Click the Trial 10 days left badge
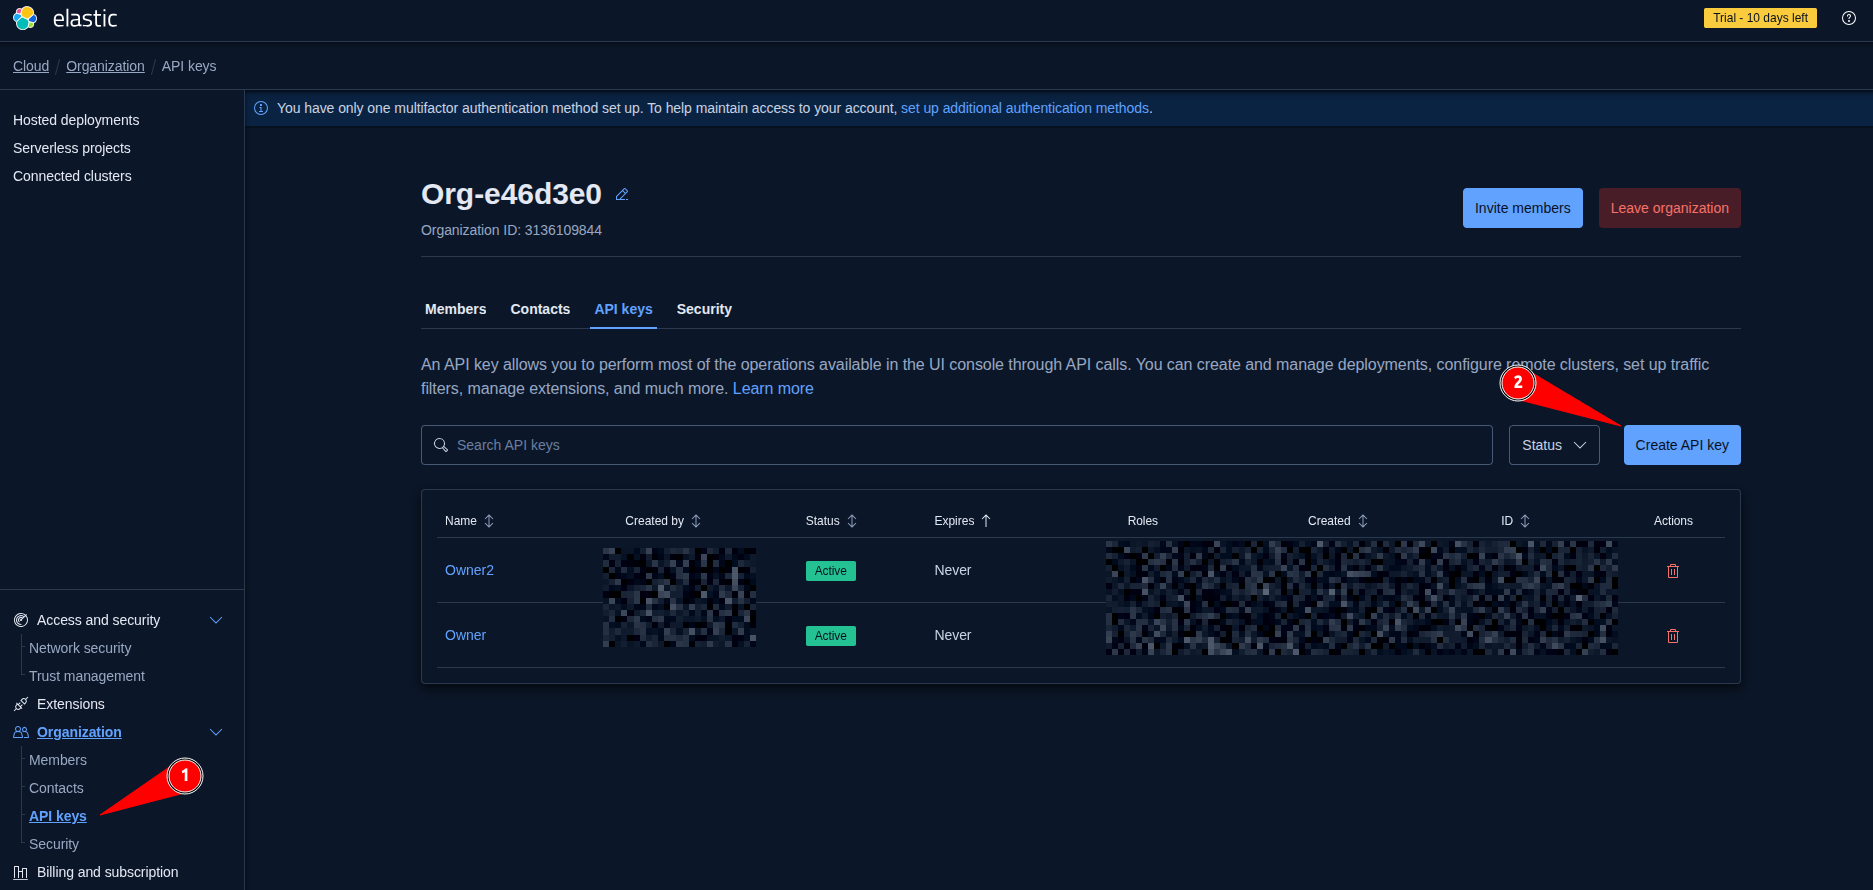Image resolution: width=1873 pixels, height=890 pixels. click(1760, 18)
